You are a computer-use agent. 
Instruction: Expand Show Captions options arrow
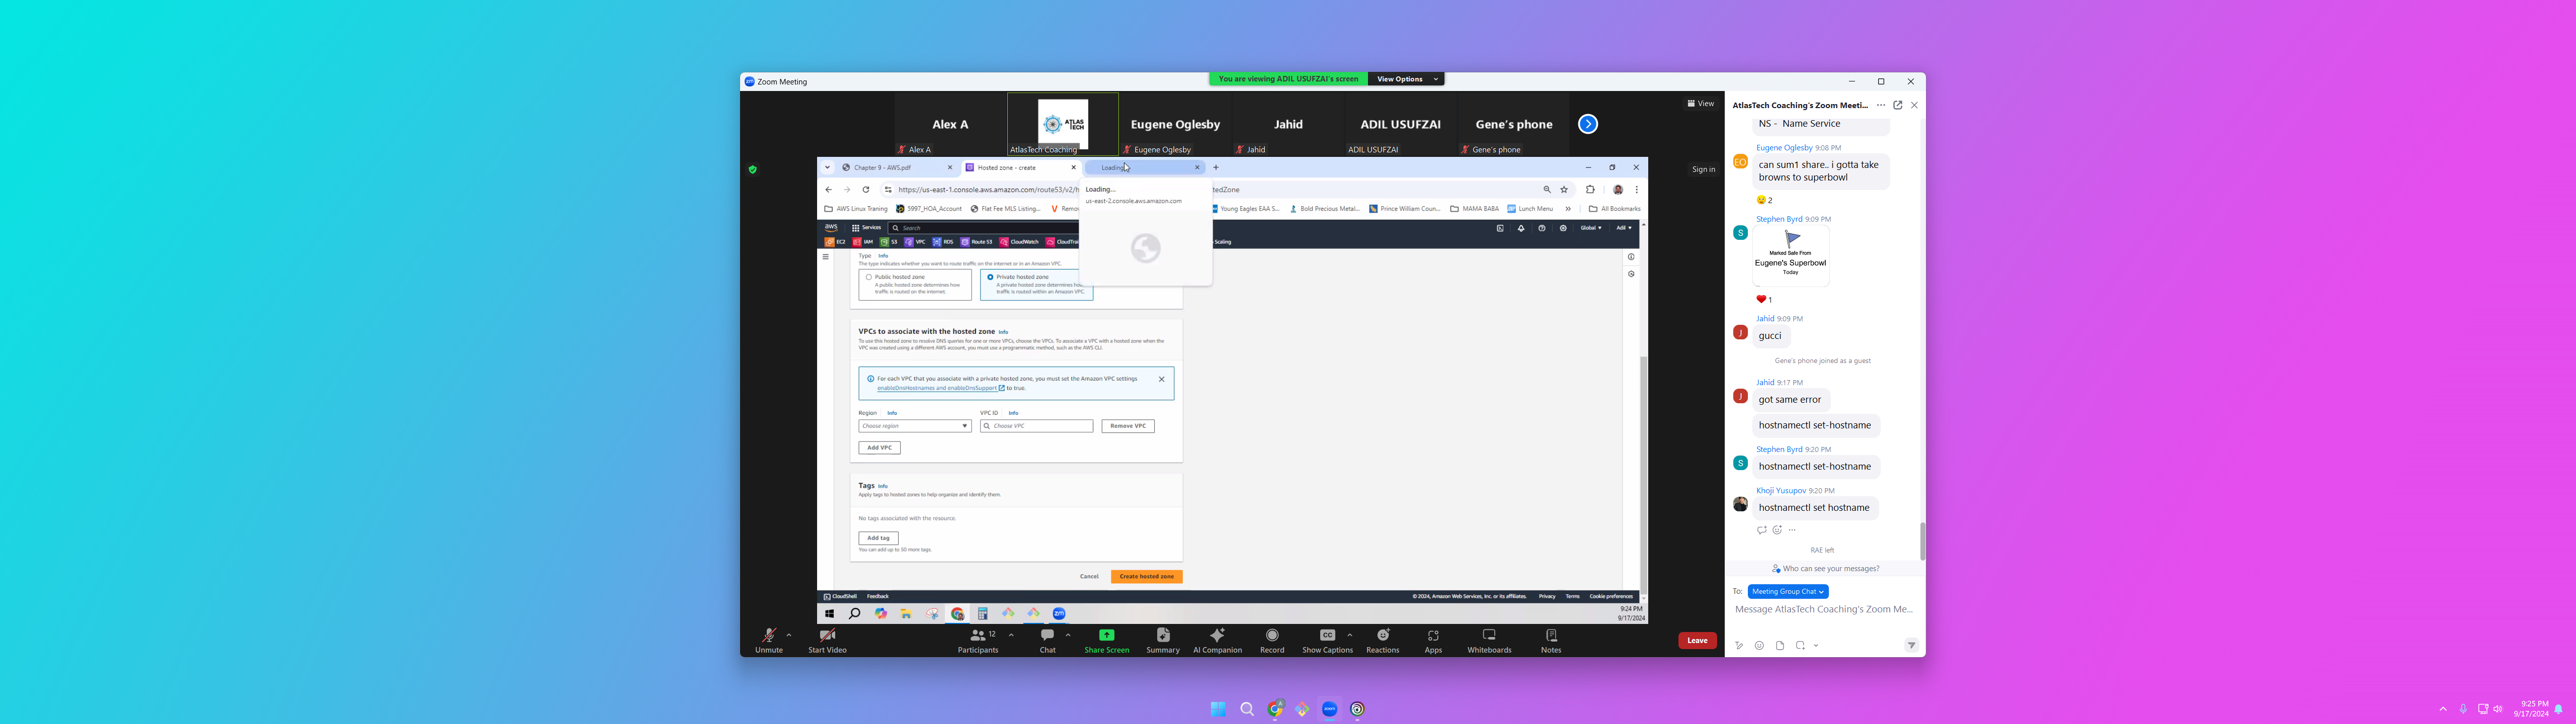pos(1350,634)
